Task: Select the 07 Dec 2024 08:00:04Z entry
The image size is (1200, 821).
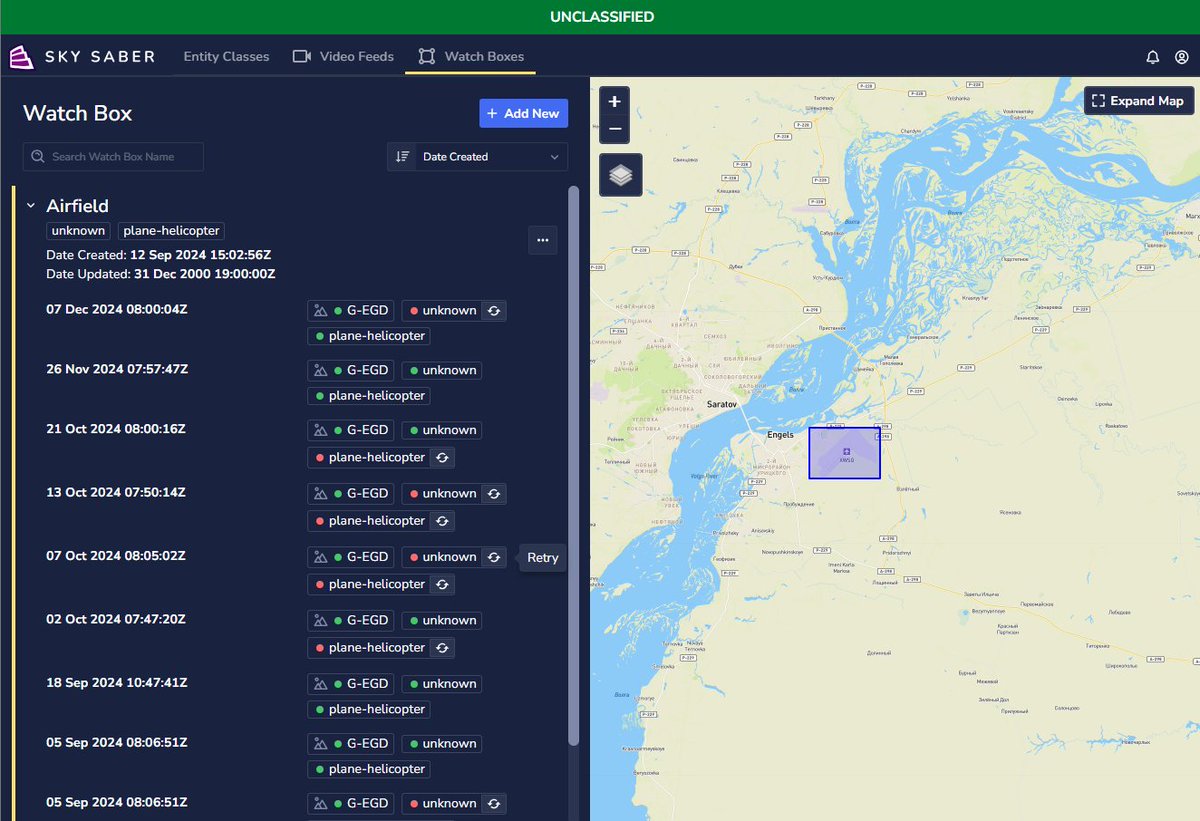Action: click(x=117, y=309)
